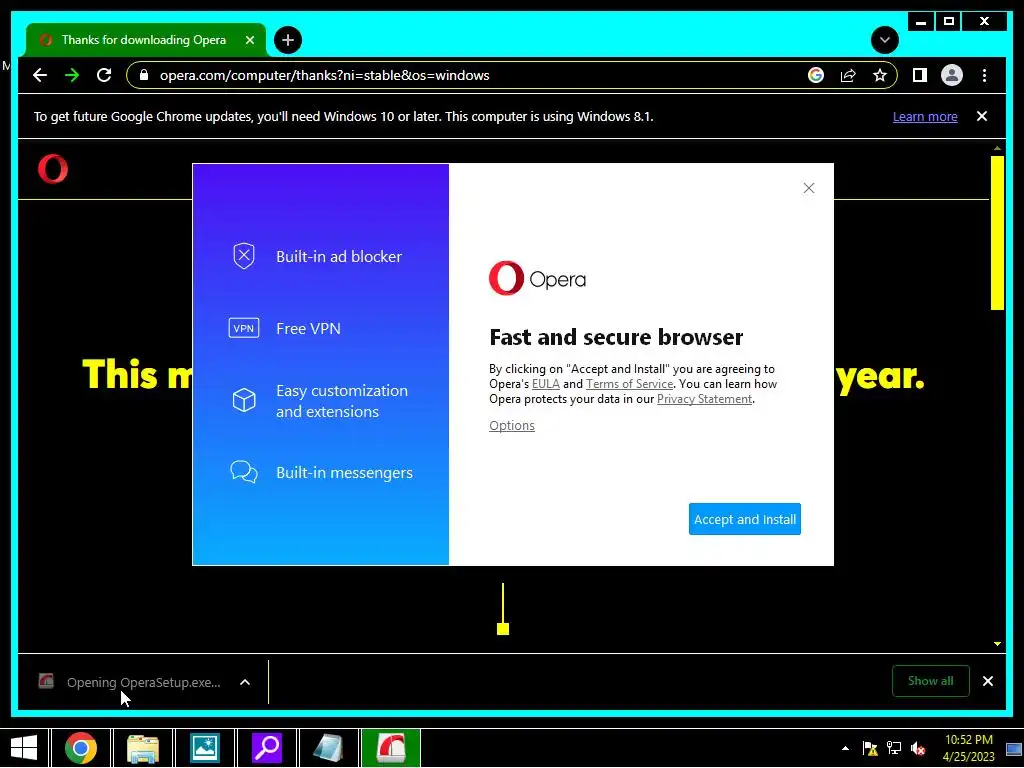Click the yellow page scrollbar thumb

pos(997,232)
